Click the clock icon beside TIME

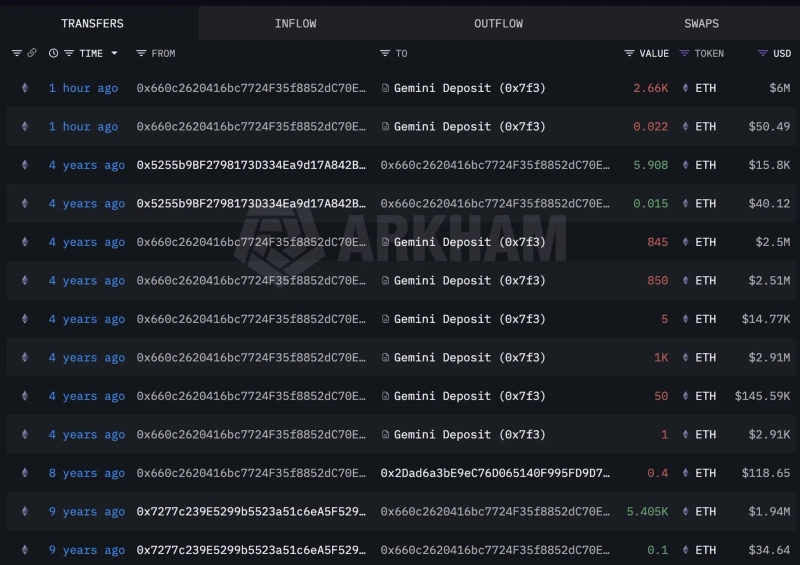pos(53,53)
